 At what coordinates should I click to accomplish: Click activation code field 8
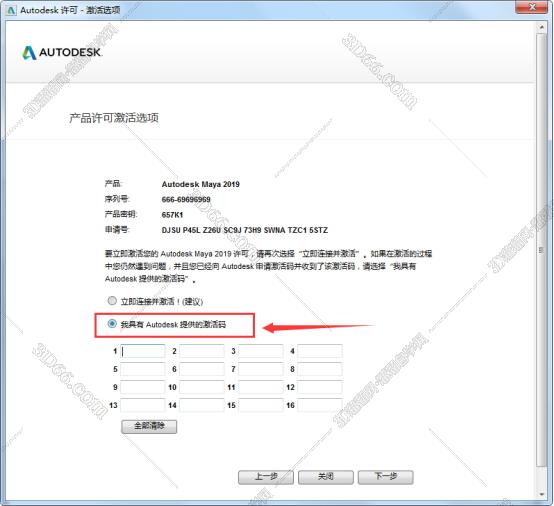pyautogui.click(x=320, y=369)
